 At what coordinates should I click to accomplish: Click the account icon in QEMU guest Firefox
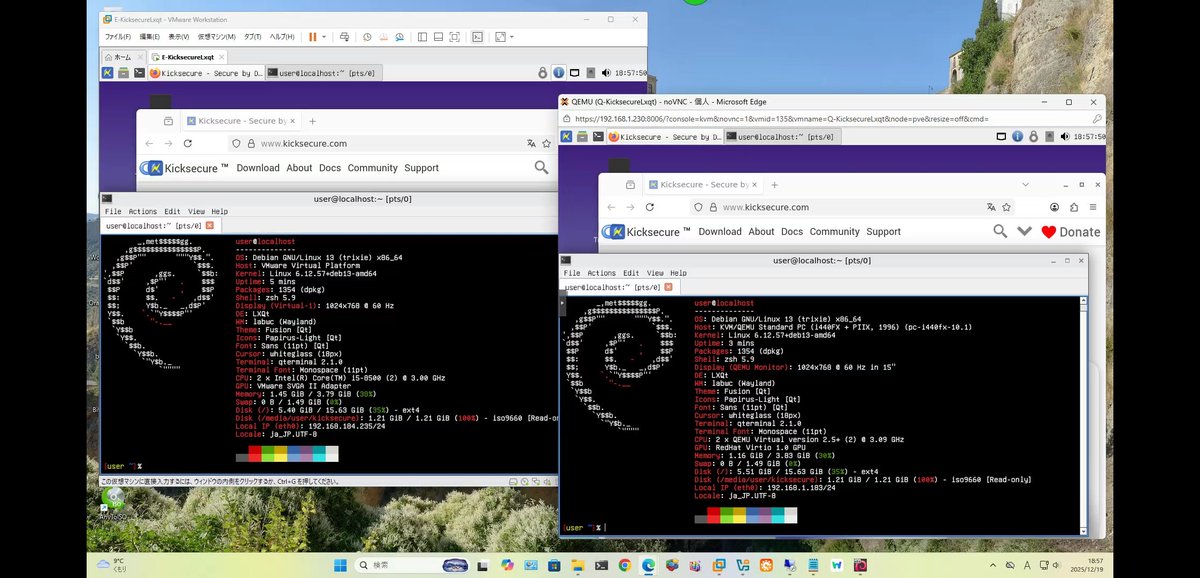(1054, 207)
